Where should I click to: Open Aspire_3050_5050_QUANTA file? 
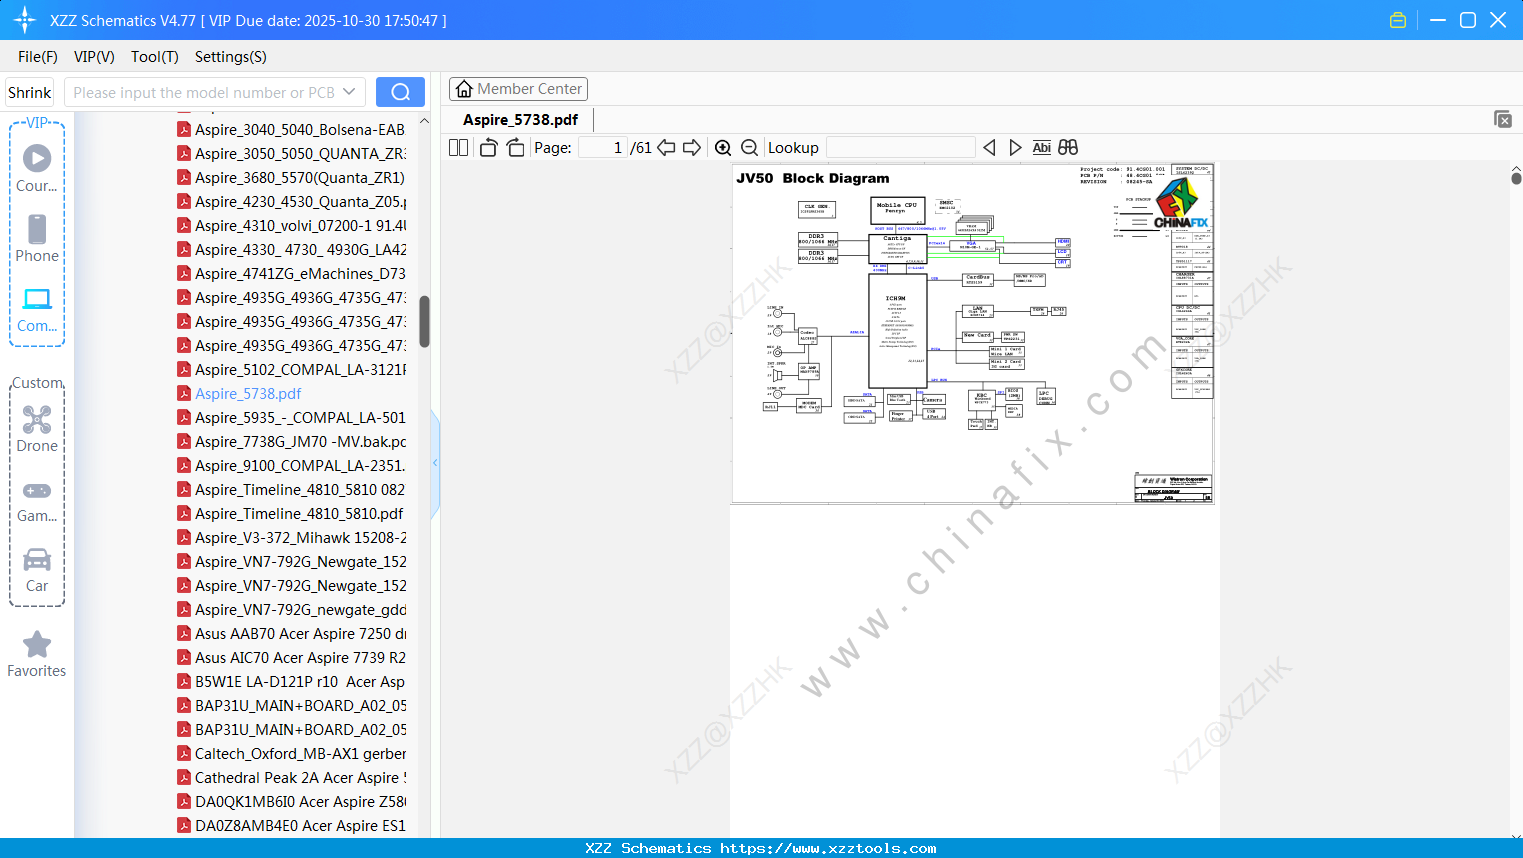[x=291, y=153]
